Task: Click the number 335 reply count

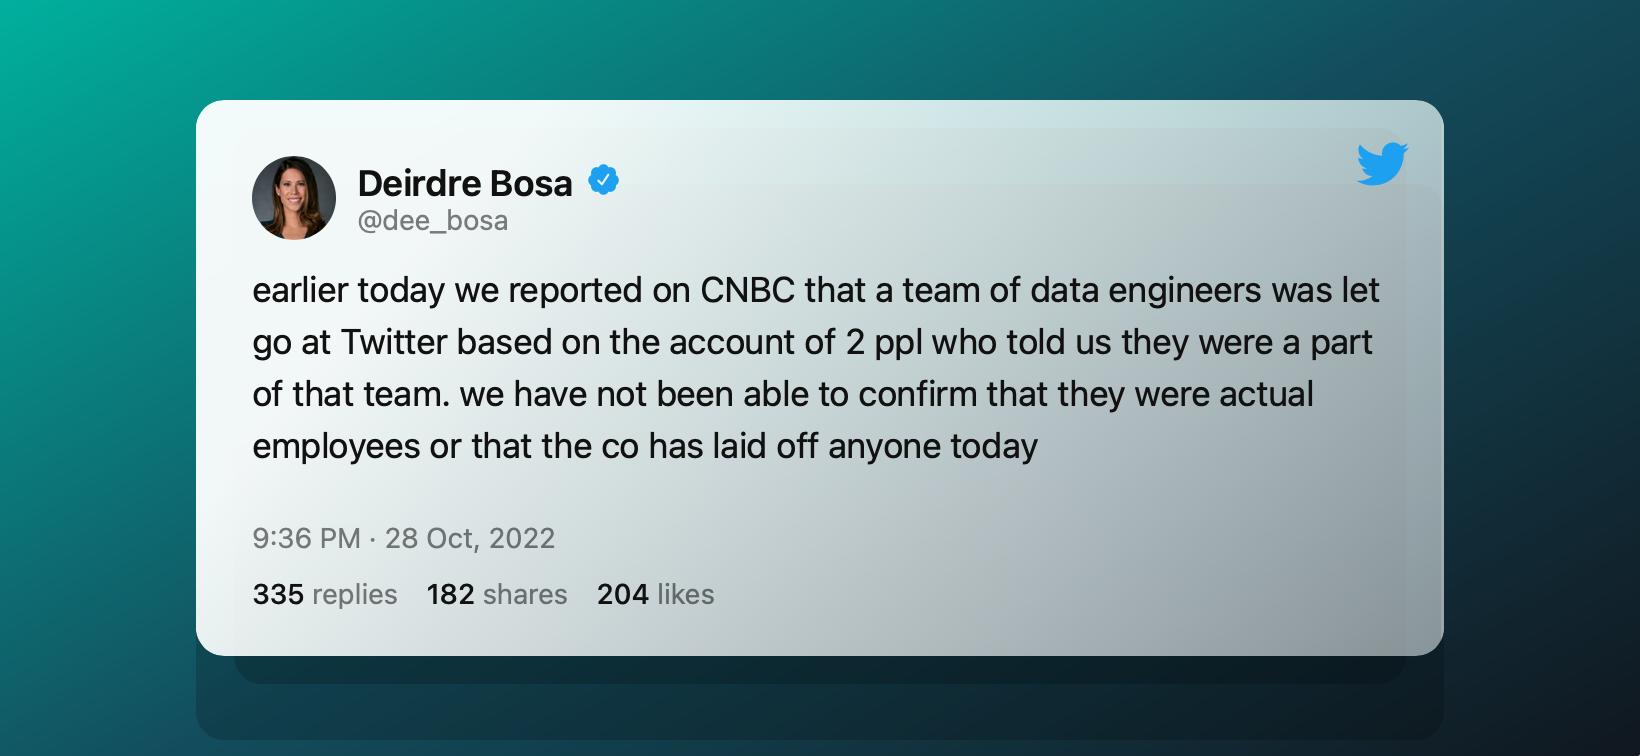Action: click(x=278, y=594)
